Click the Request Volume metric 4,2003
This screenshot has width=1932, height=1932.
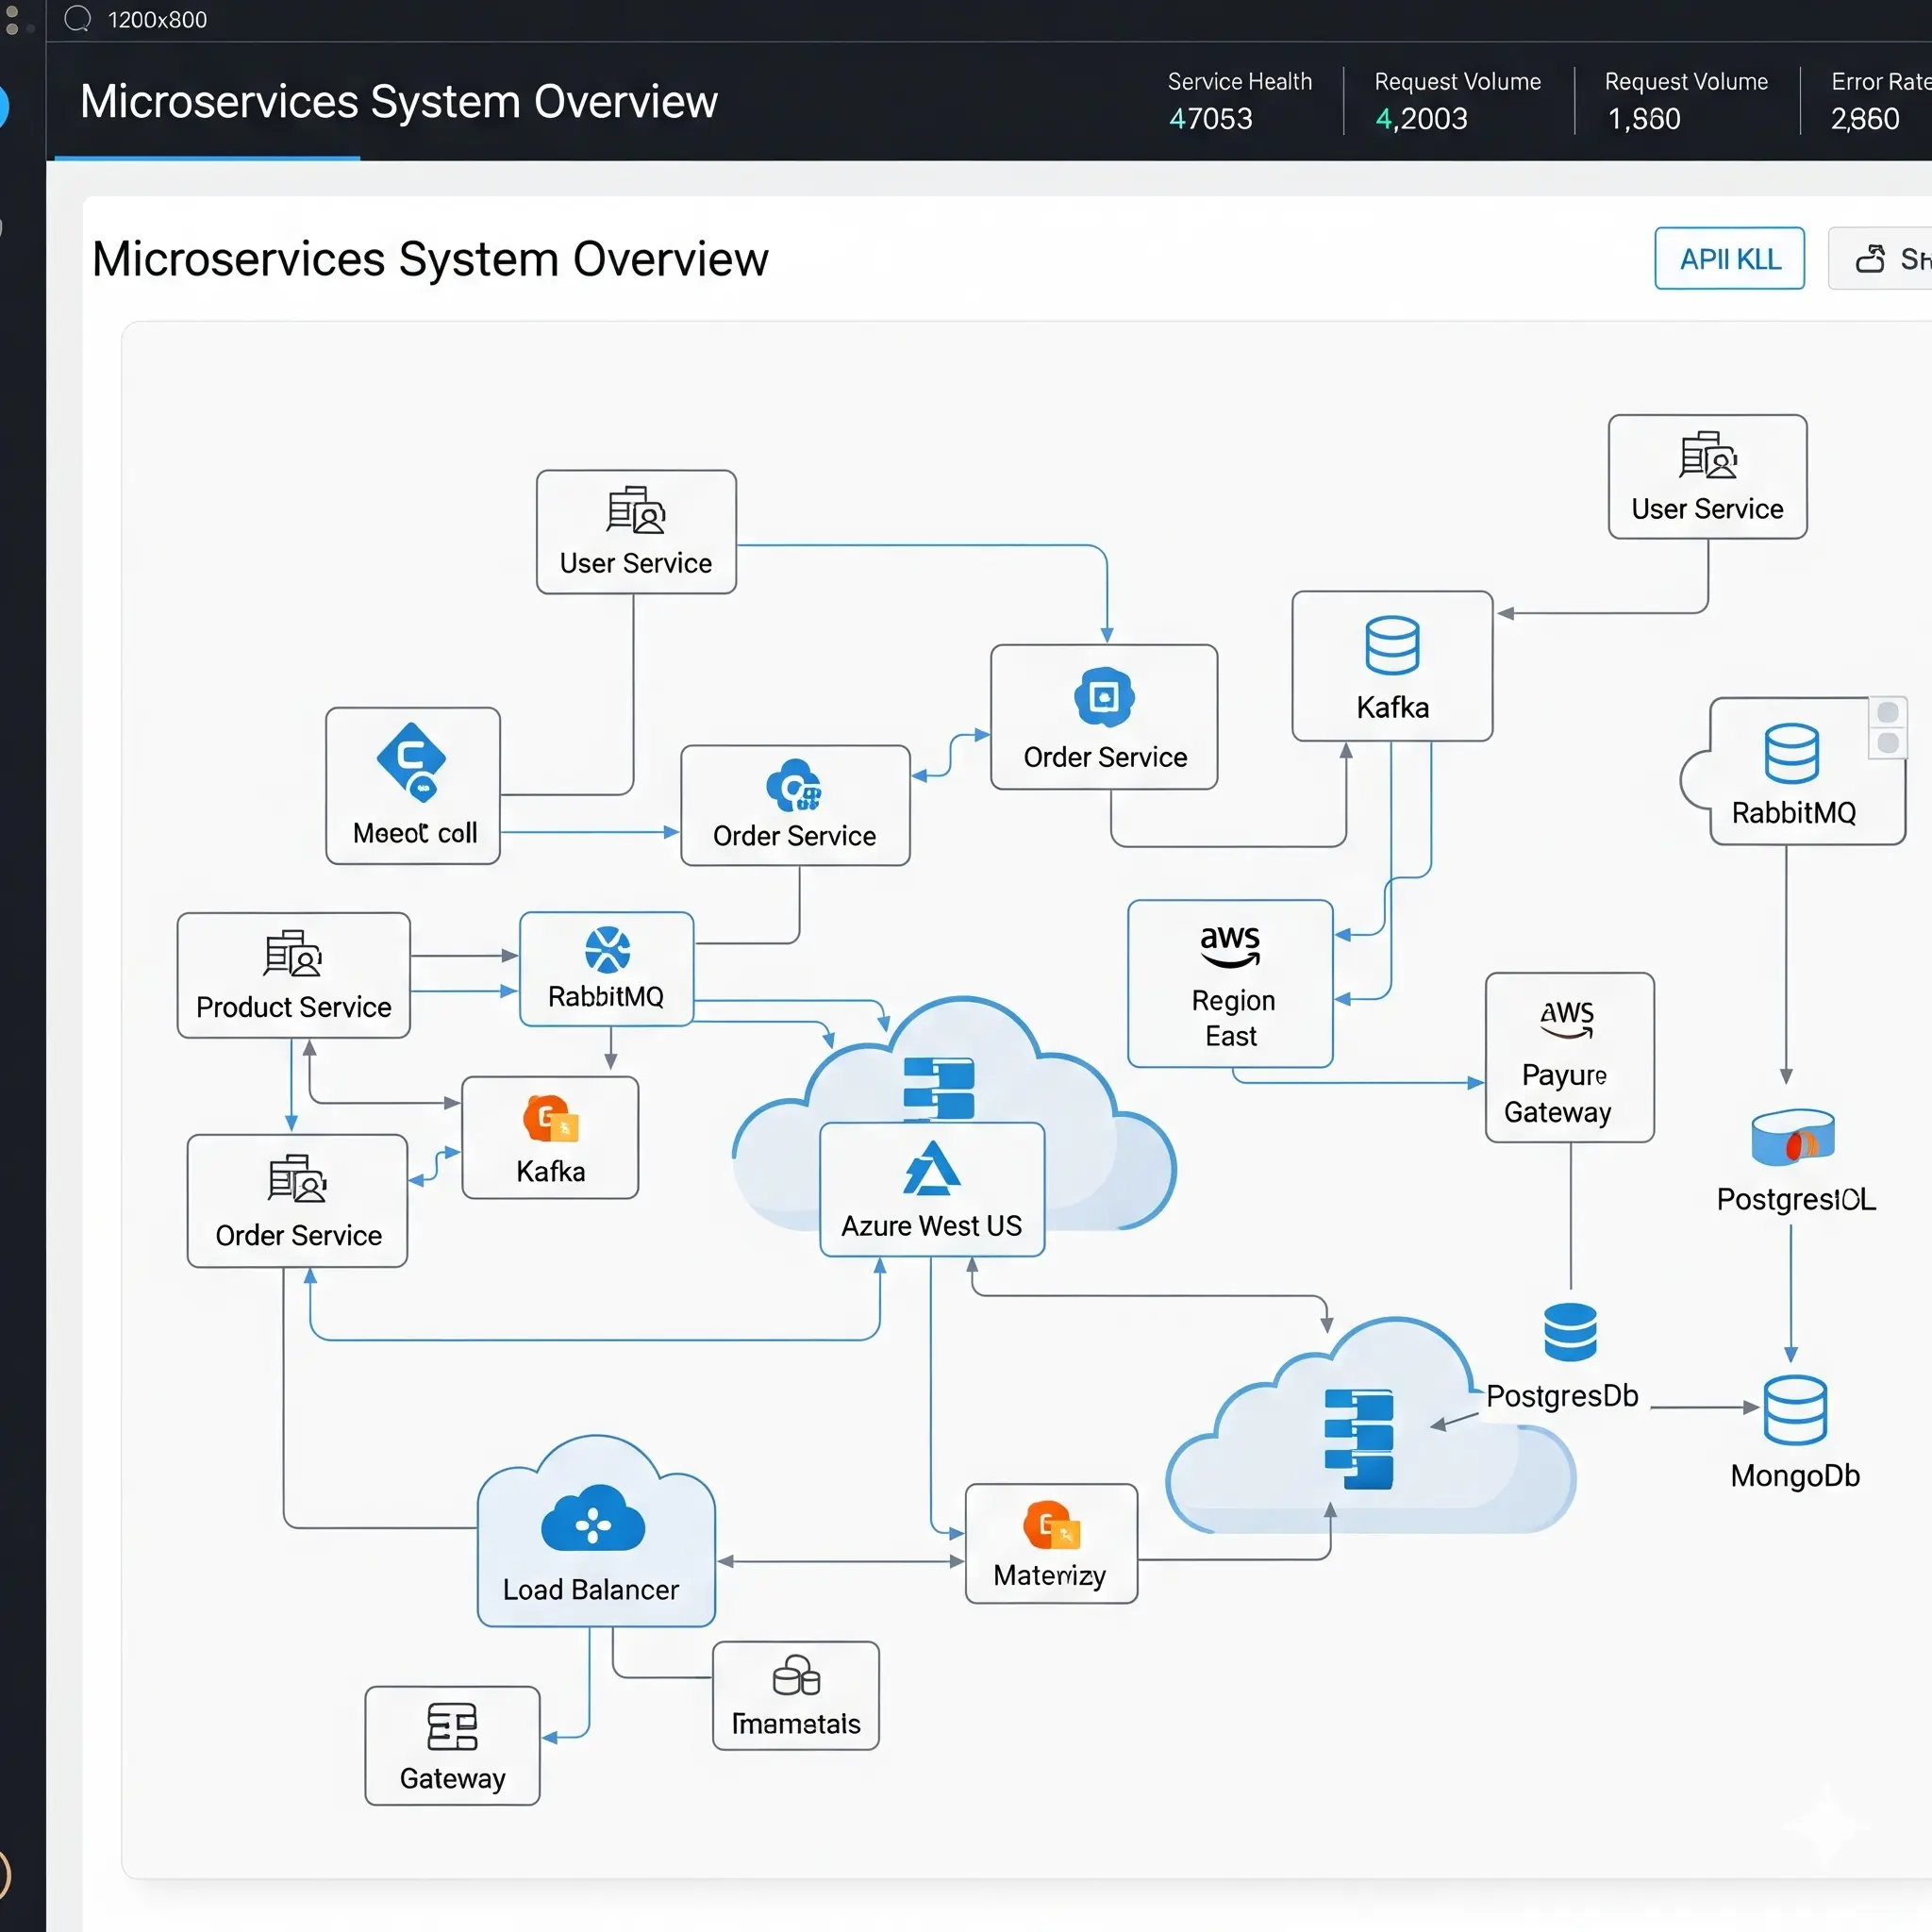point(1421,118)
